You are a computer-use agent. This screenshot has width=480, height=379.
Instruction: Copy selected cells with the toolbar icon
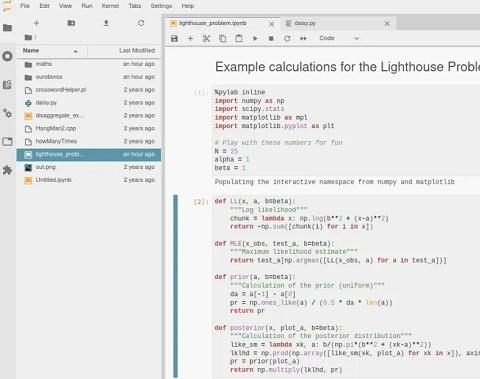point(222,38)
